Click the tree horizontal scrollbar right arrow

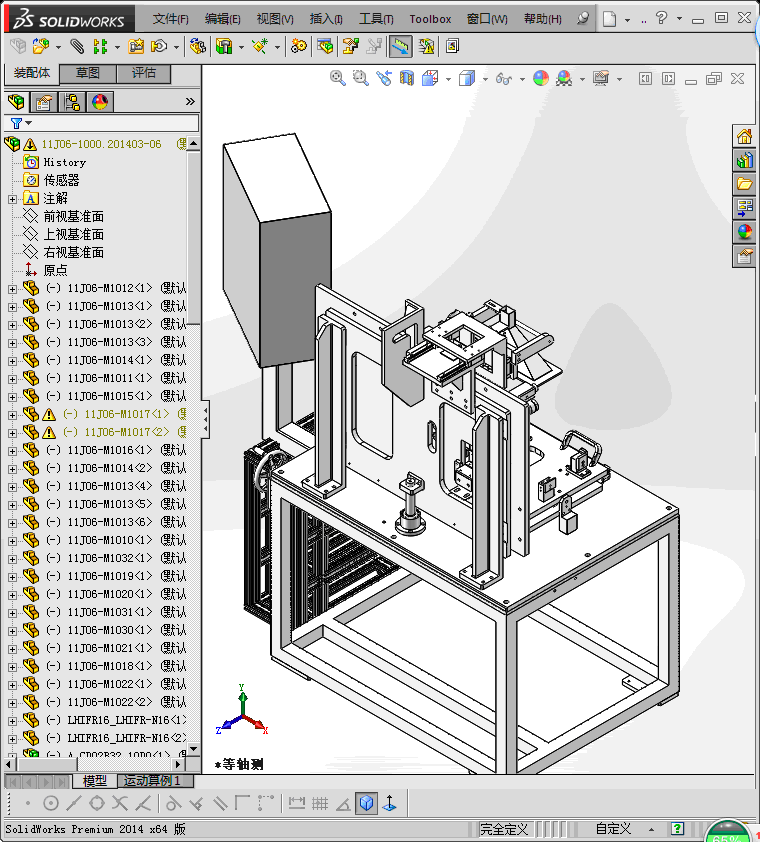[179, 764]
